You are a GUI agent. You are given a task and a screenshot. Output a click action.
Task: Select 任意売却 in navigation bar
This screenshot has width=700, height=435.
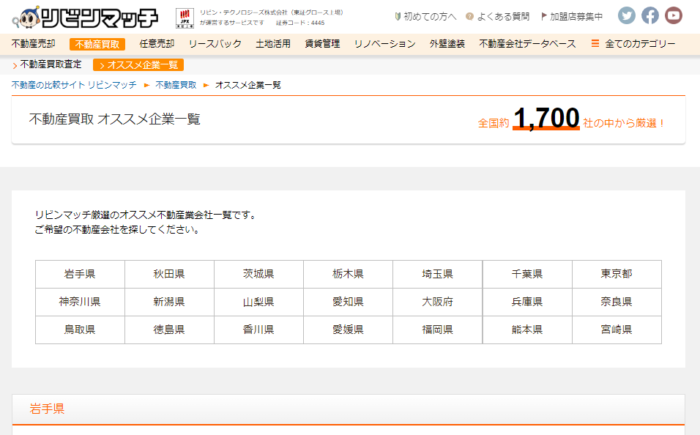tap(157, 44)
